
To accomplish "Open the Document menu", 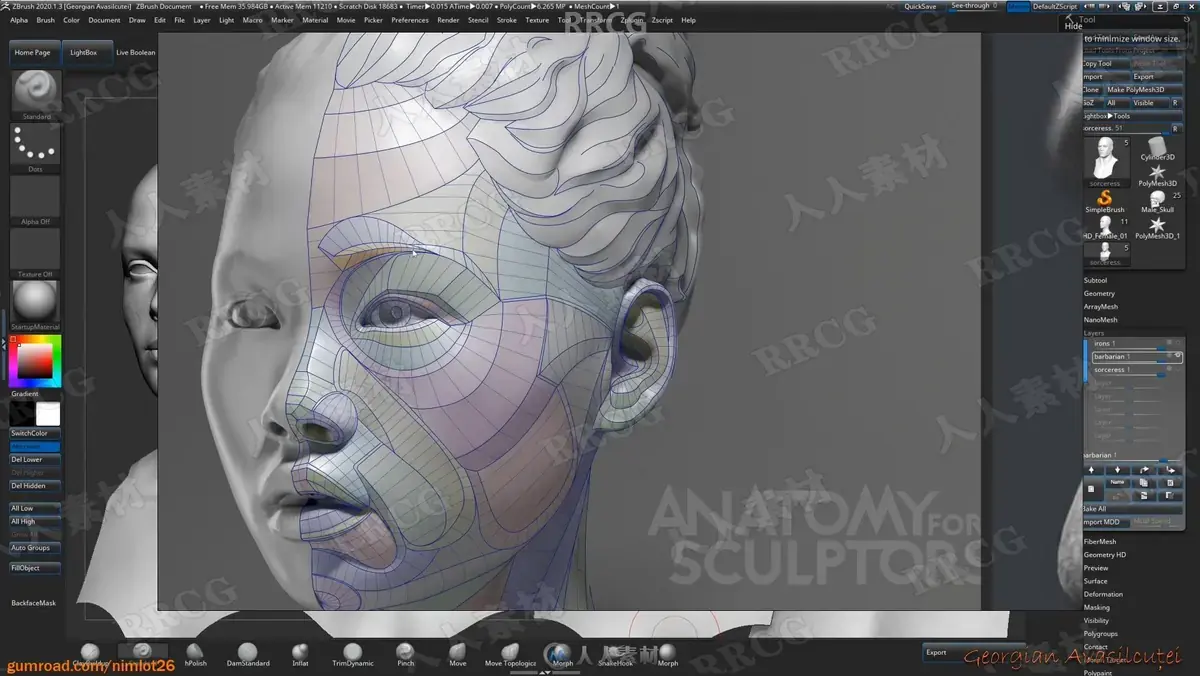I will tap(104, 20).
